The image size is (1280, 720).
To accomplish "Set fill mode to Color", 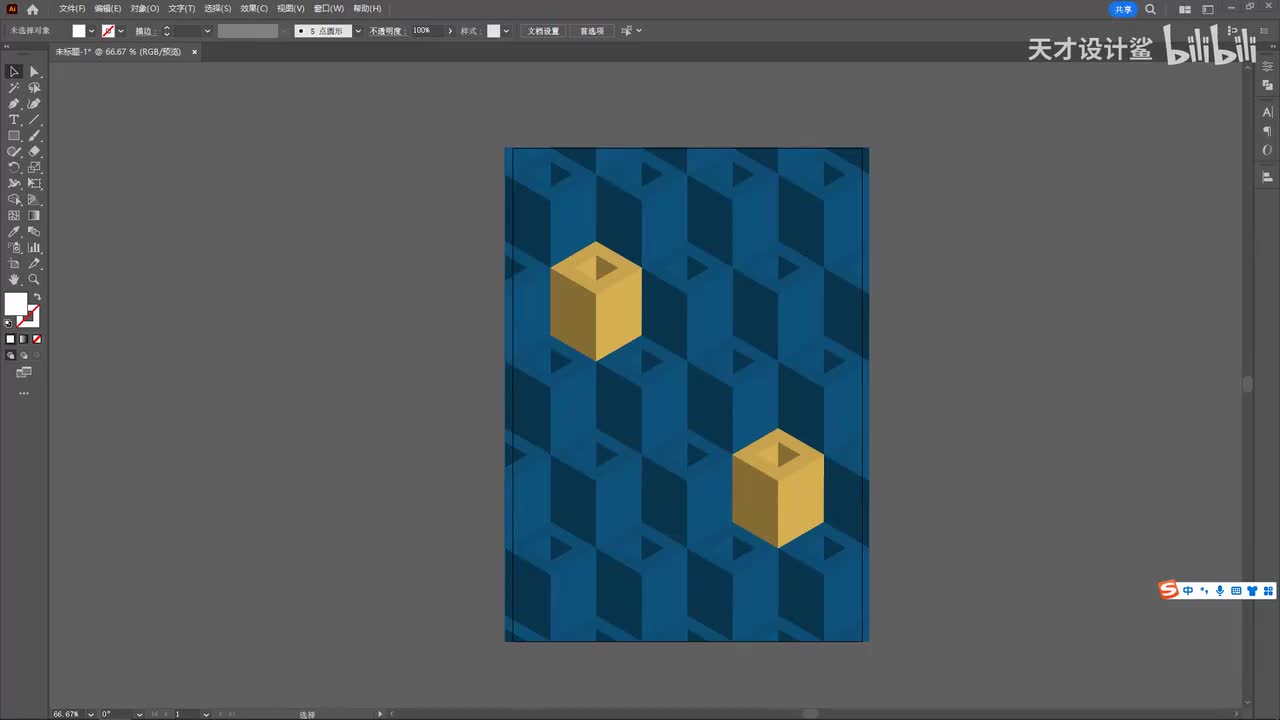I will coord(11,339).
